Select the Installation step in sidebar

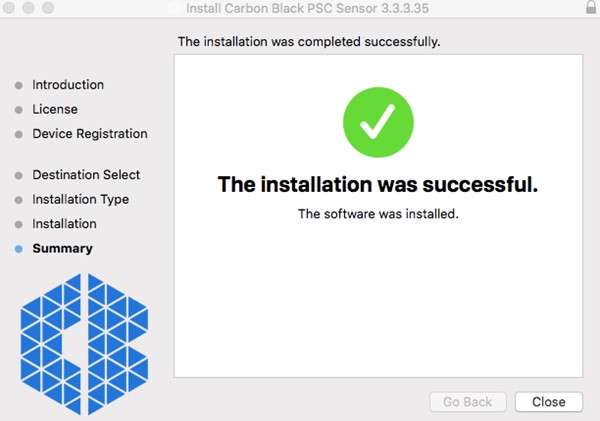click(x=64, y=224)
